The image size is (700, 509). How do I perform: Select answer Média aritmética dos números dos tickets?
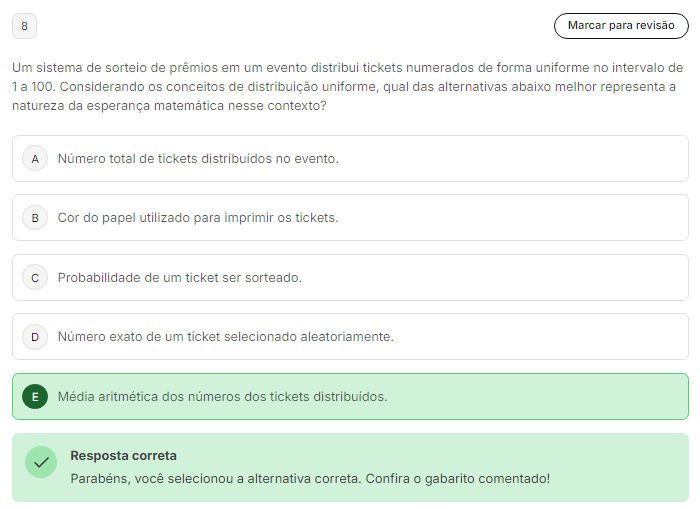pyautogui.click(x=222, y=397)
